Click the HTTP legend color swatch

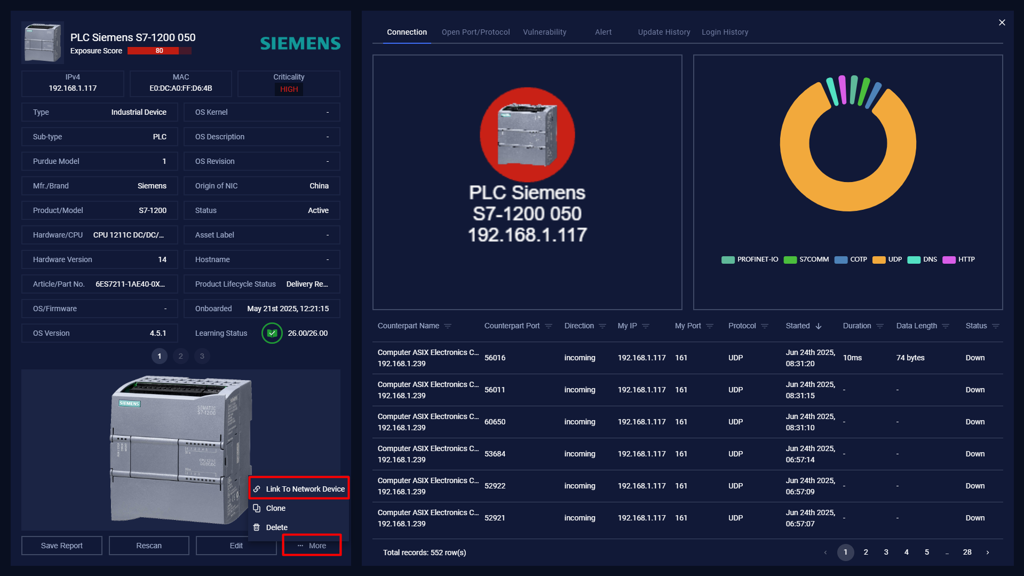pos(949,259)
